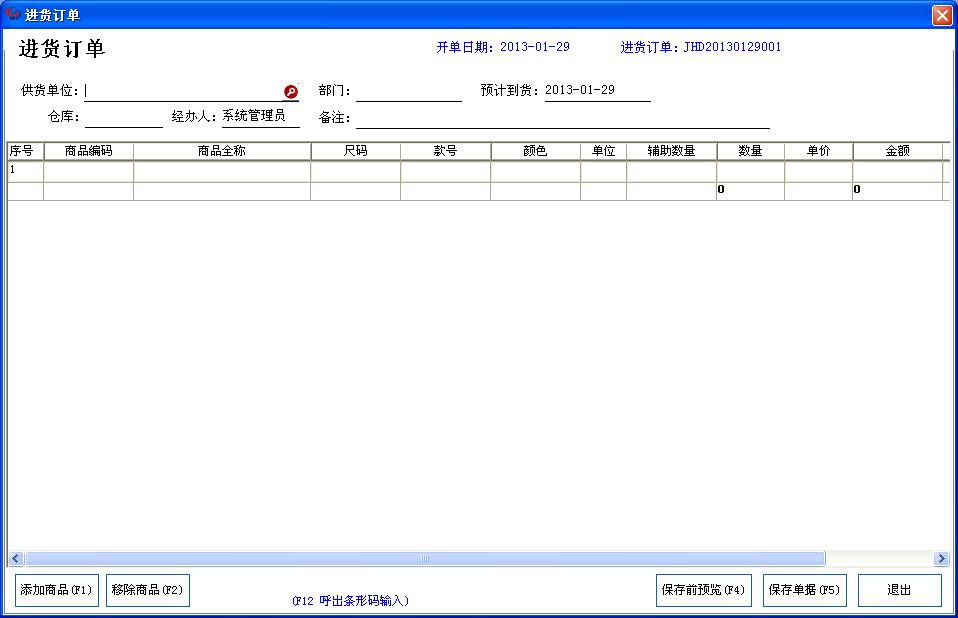Click the 退出 button to exit

pos(899,590)
